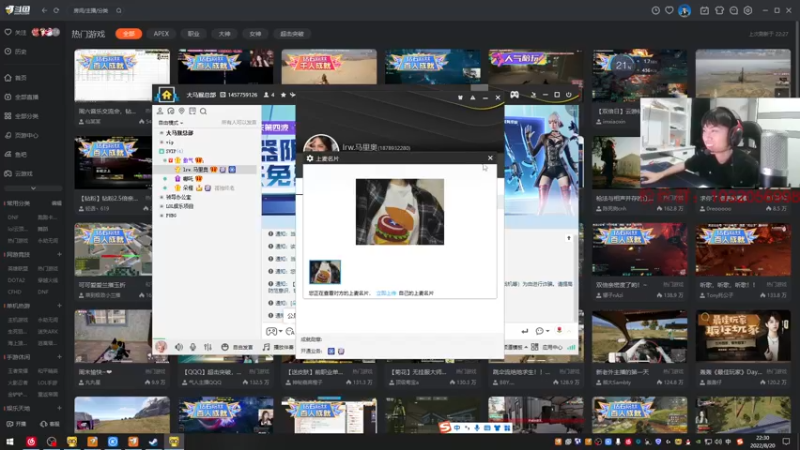800x450 pixels.
Task: Click the microphone icon in YY bottom bar
Action: click(x=193, y=347)
